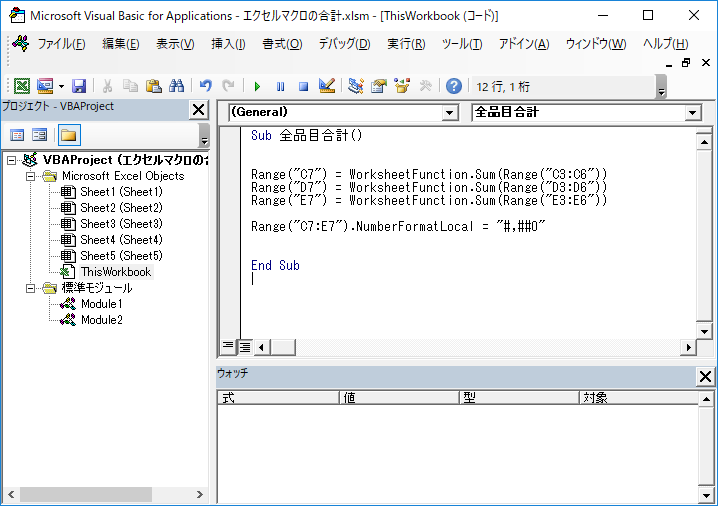
Task: Open the ファイル(F) menu
Action: click(x=61, y=44)
